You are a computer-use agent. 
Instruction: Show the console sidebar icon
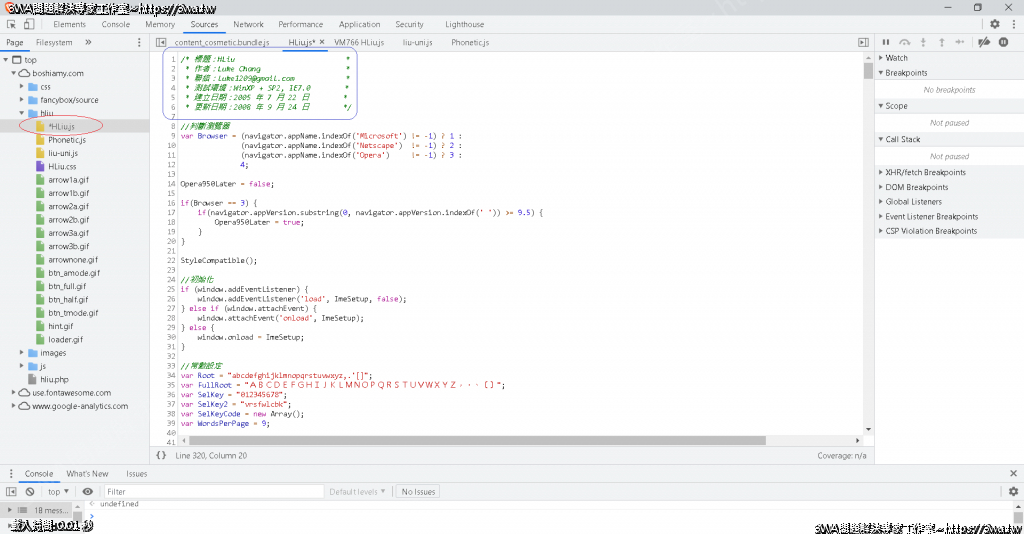pyautogui.click(x=12, y=492)
